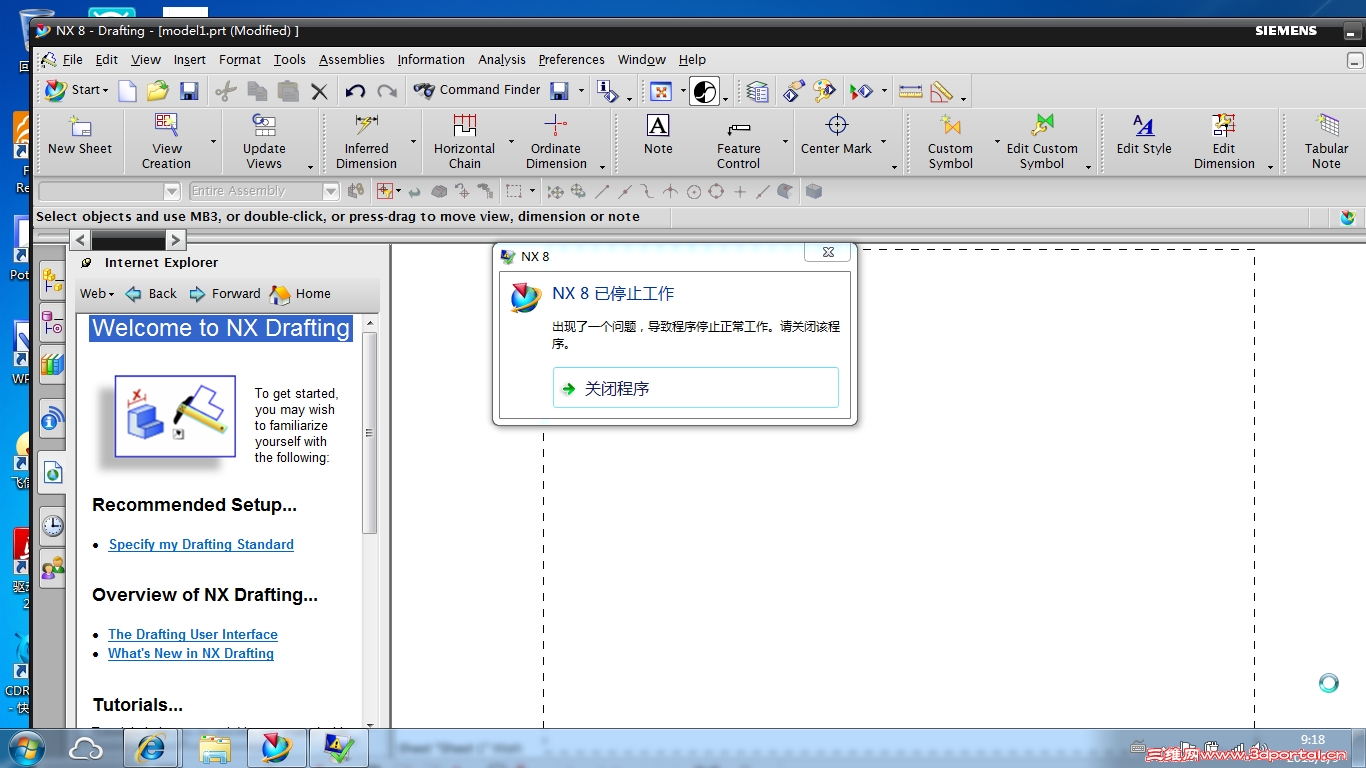
Task: Select the View Creation tool
Action: click(166, 141)
